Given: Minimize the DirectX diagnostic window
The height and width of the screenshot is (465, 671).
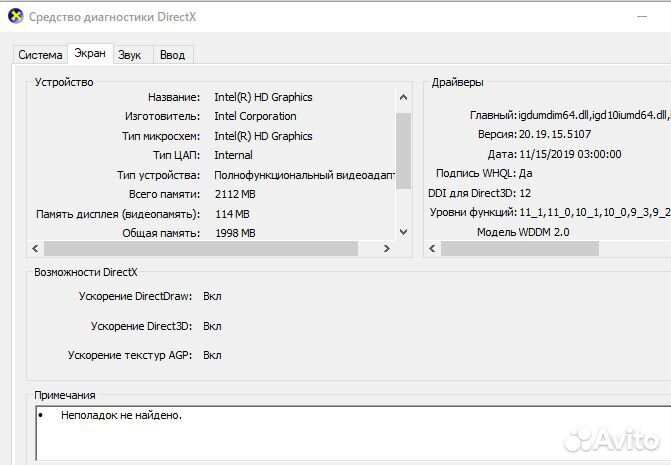Looking at the screenshot, I should 642,17.
